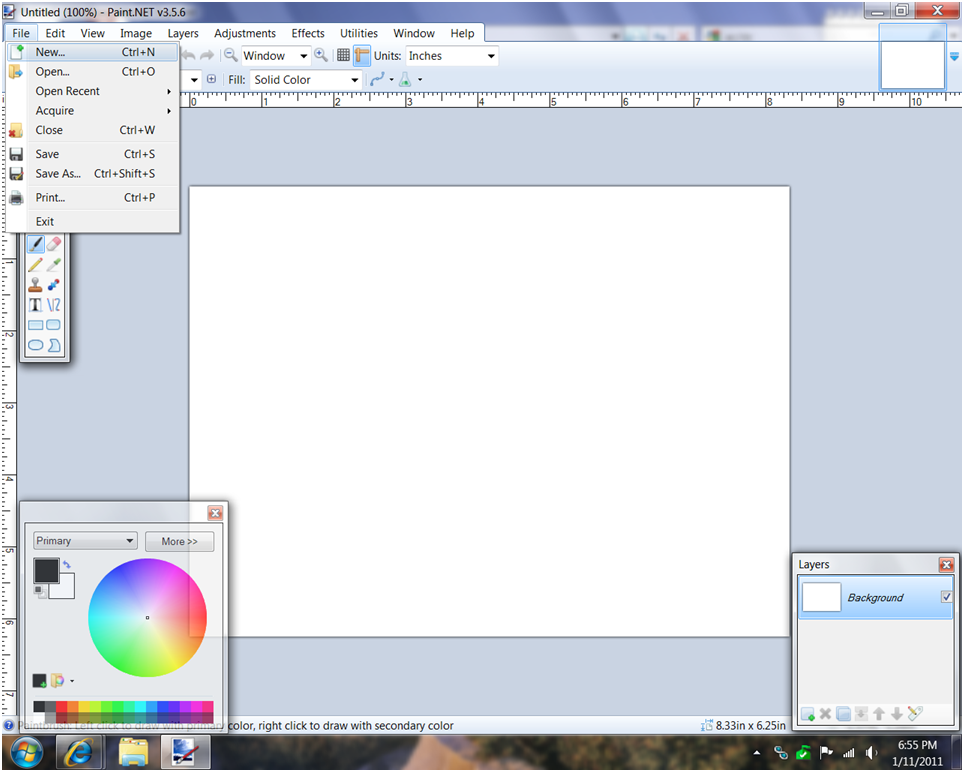964x772 pixels.
Task: Select the Clone Stamp tool
Action: coord(36,284)
